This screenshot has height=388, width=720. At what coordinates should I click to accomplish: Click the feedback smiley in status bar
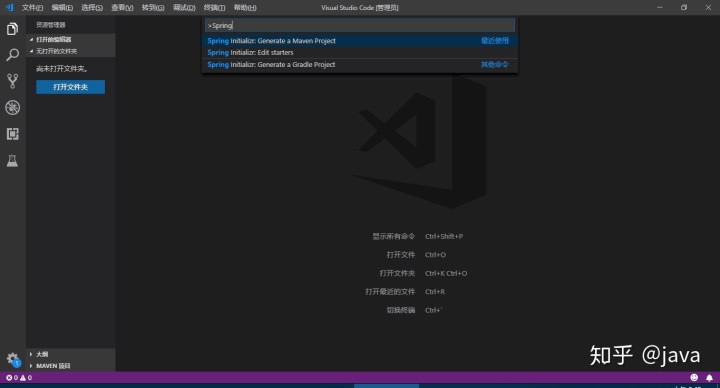click(x=694, y=377)
